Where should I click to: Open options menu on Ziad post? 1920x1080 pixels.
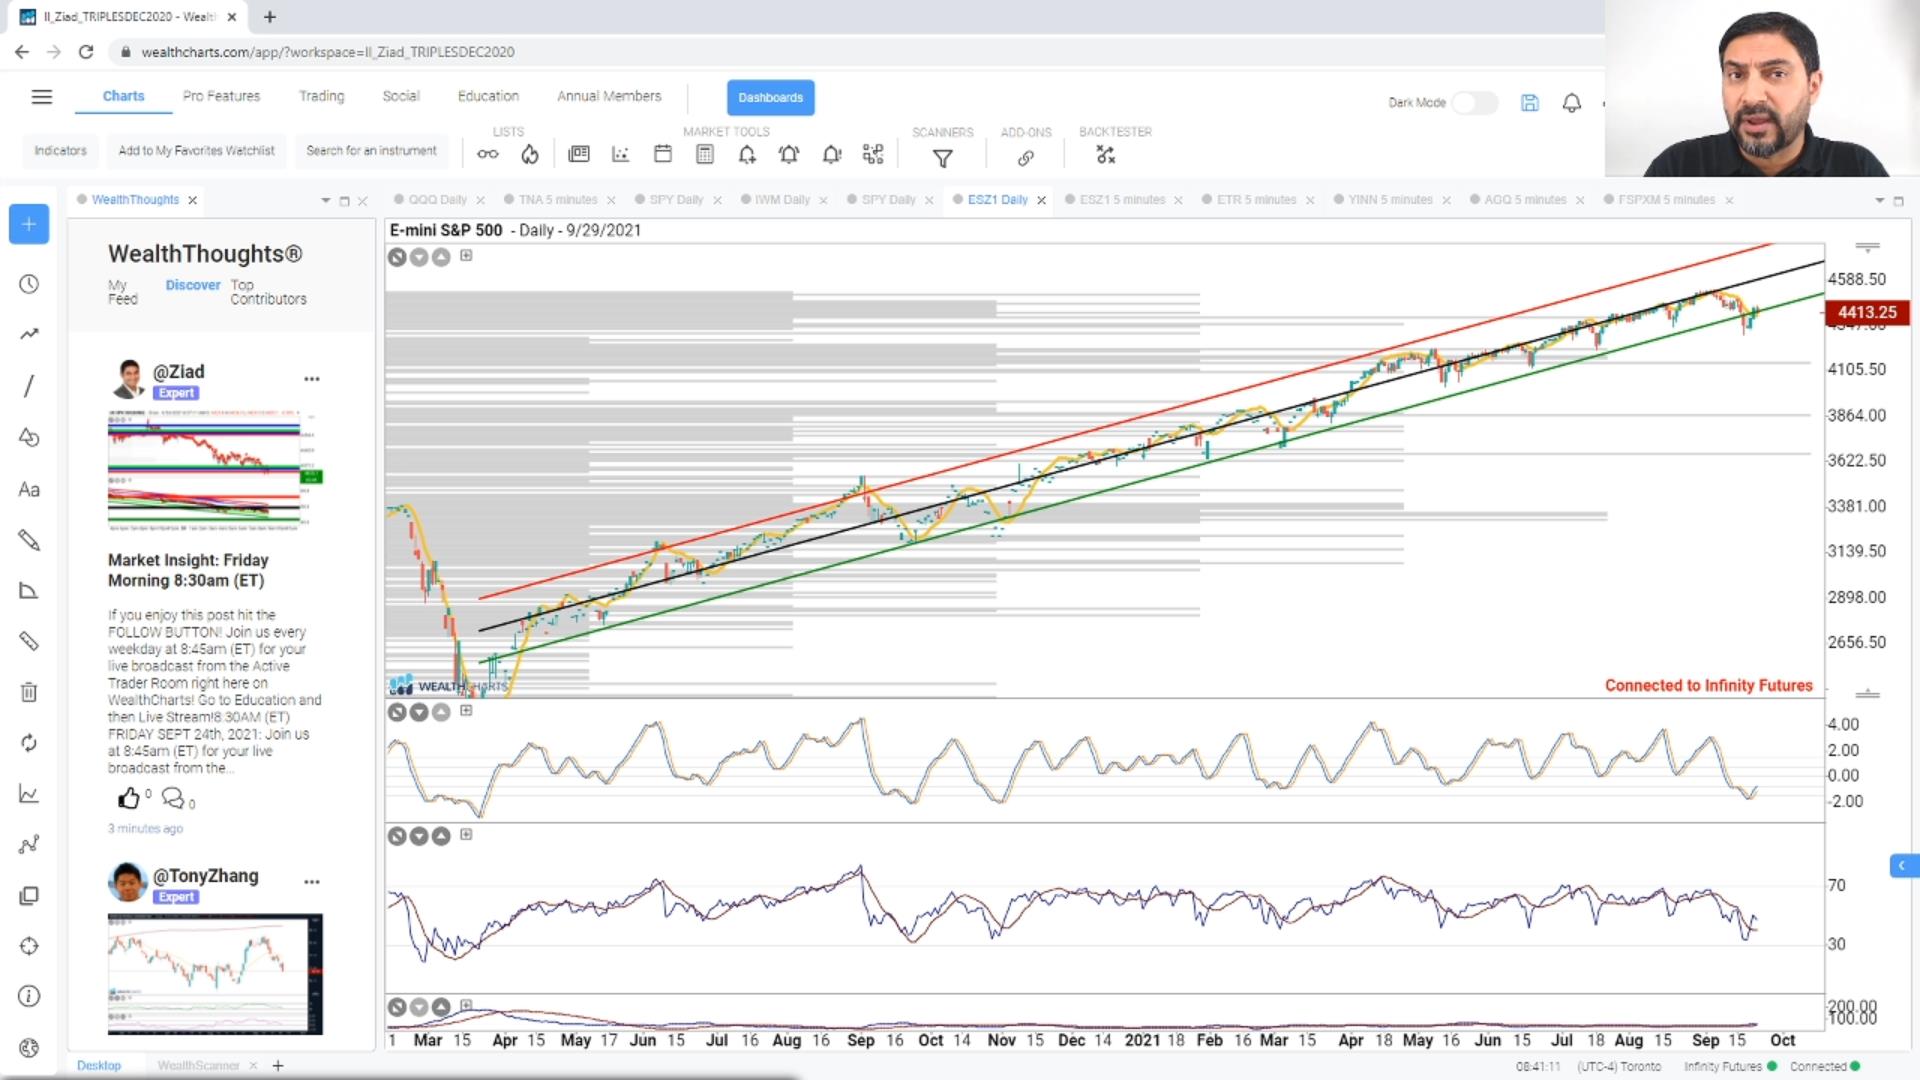click(x=312, y=379)
